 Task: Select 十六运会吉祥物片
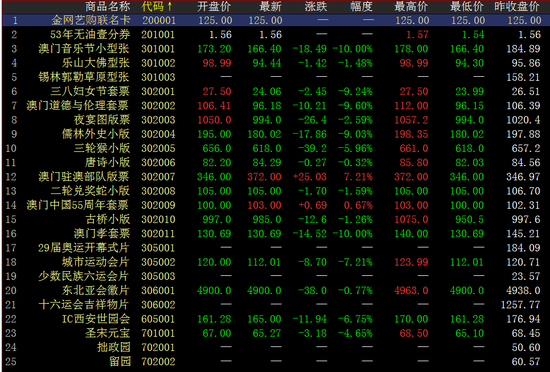(84, 305)
